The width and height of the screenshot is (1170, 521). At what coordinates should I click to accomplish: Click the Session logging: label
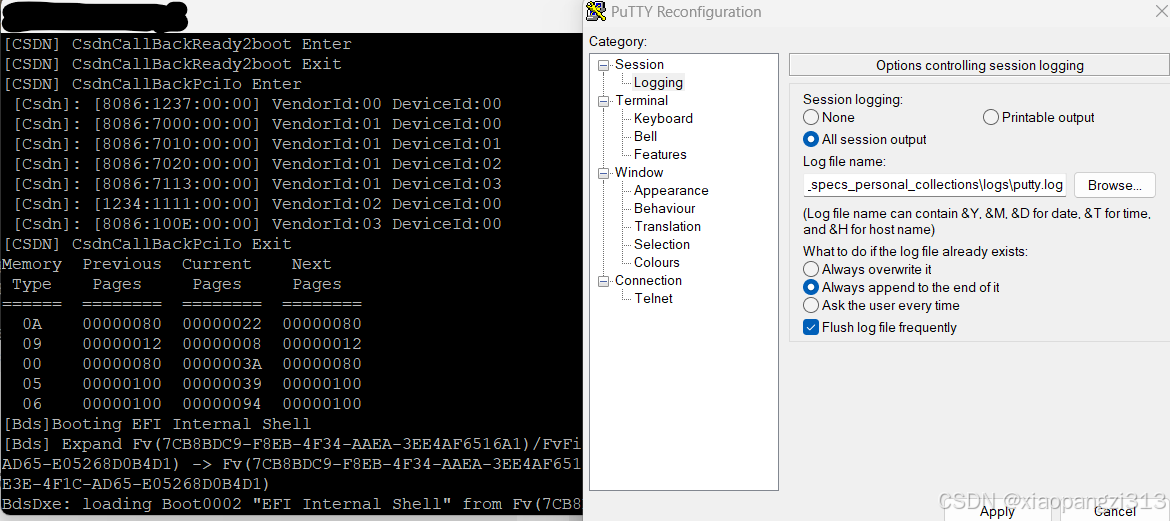click(853, 99)
